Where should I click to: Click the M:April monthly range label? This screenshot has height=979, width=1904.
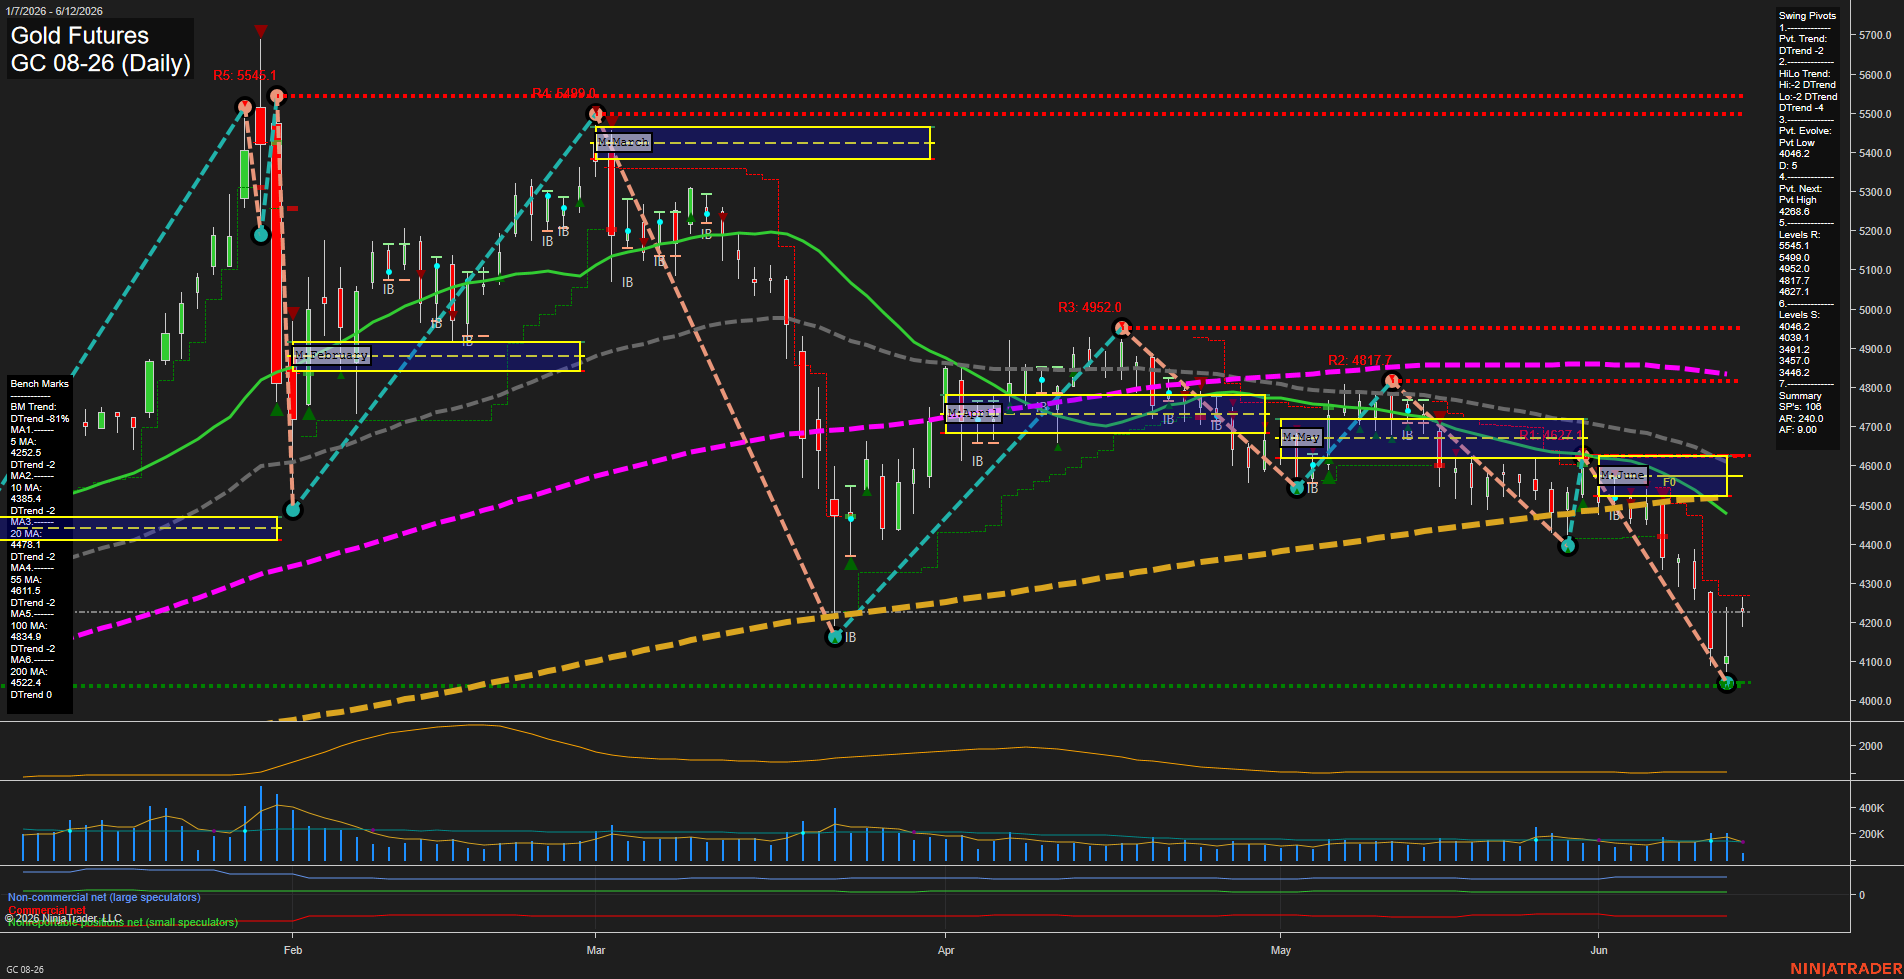click(x=973, y=412)
